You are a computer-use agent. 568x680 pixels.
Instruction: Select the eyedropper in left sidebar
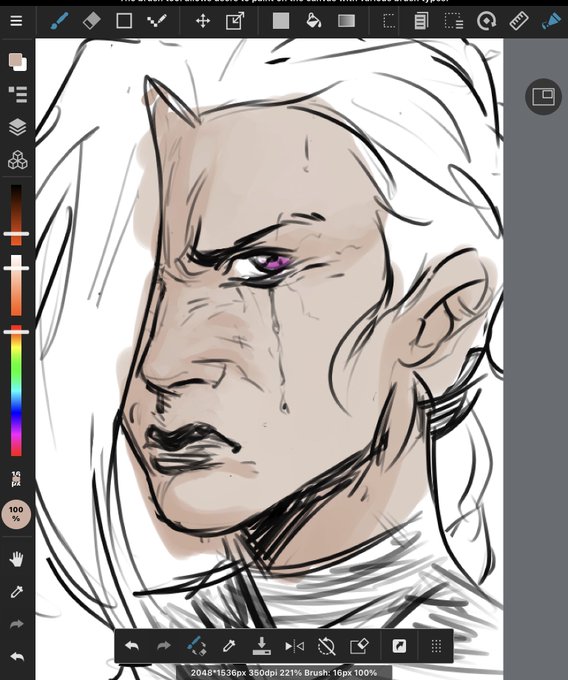pyautogui.click(x=16, y=592)
